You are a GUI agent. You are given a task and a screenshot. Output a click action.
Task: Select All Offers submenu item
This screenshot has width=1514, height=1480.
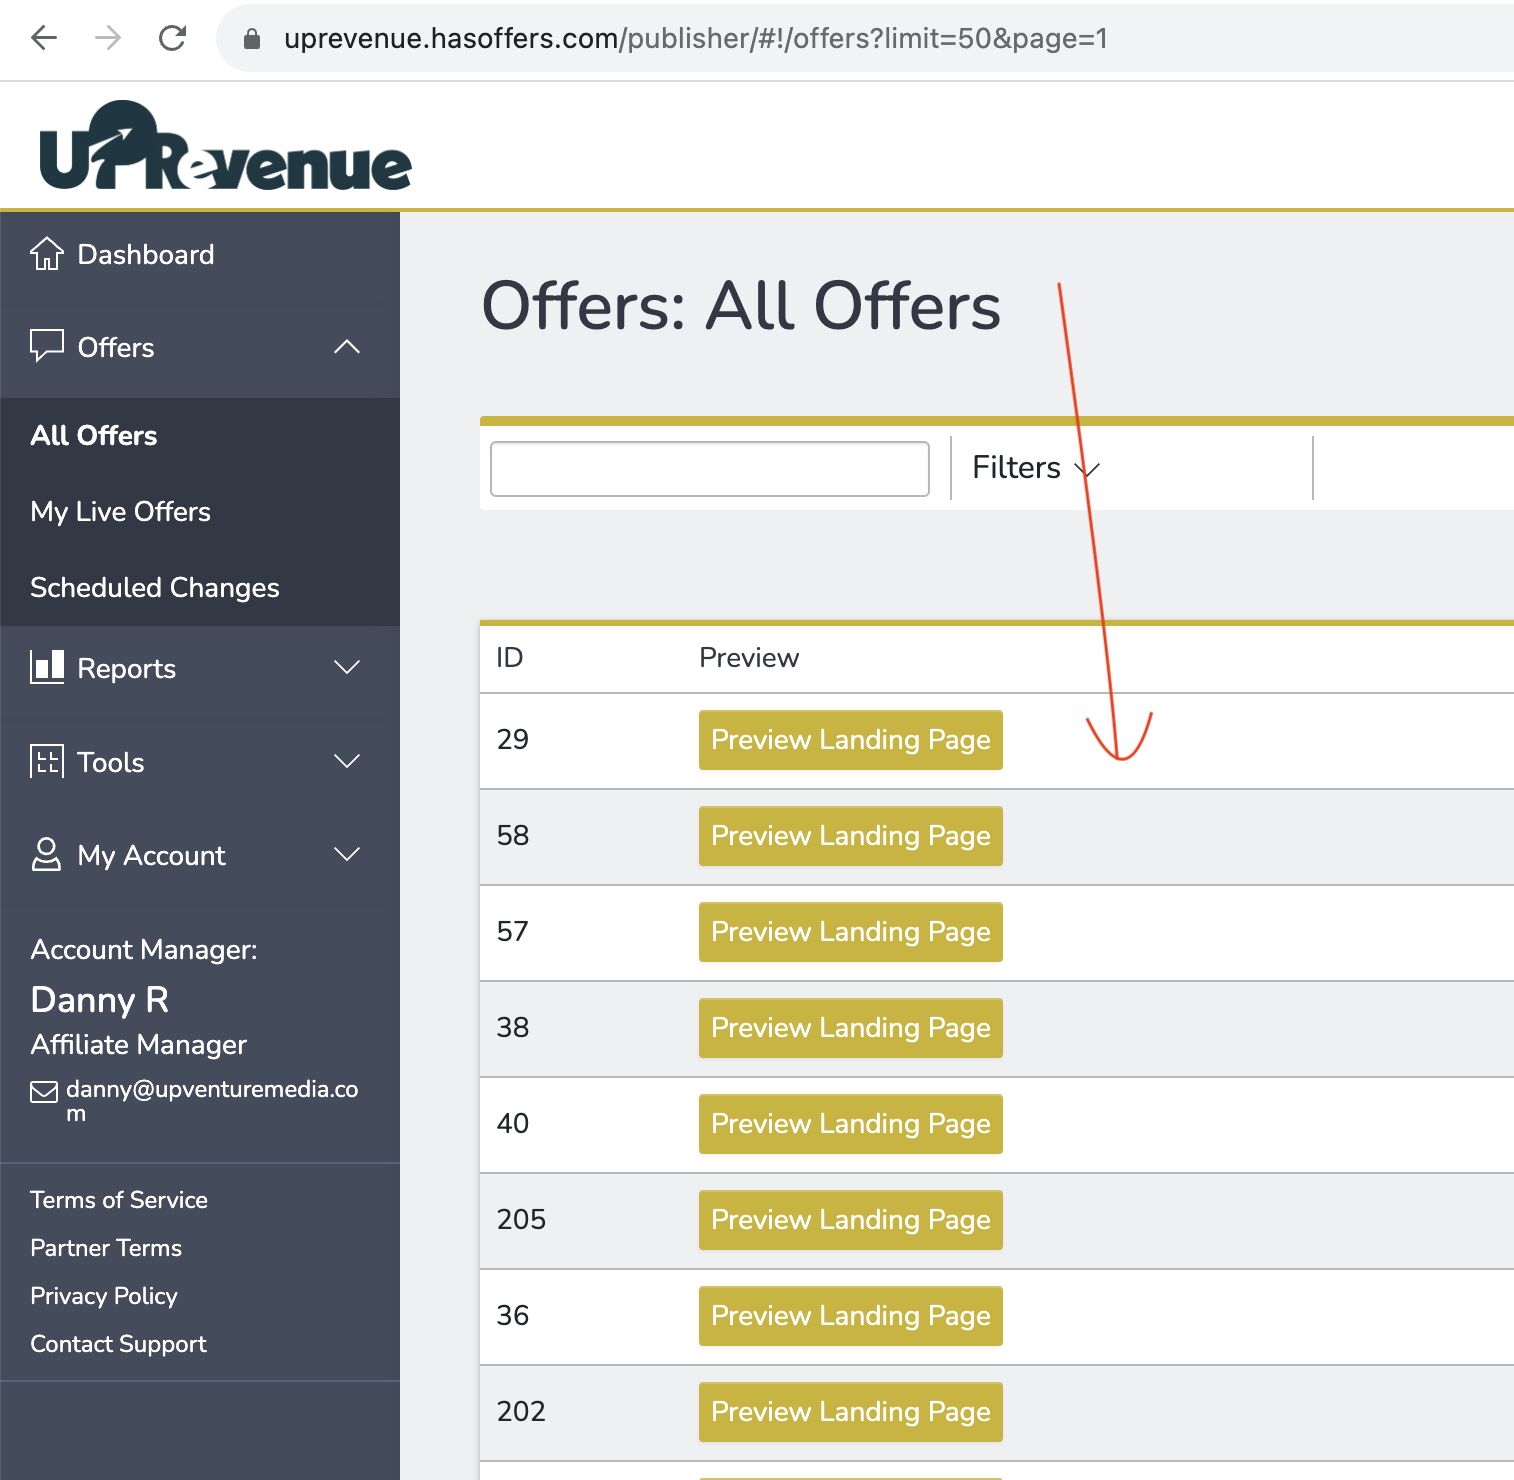tap(94, 435)
